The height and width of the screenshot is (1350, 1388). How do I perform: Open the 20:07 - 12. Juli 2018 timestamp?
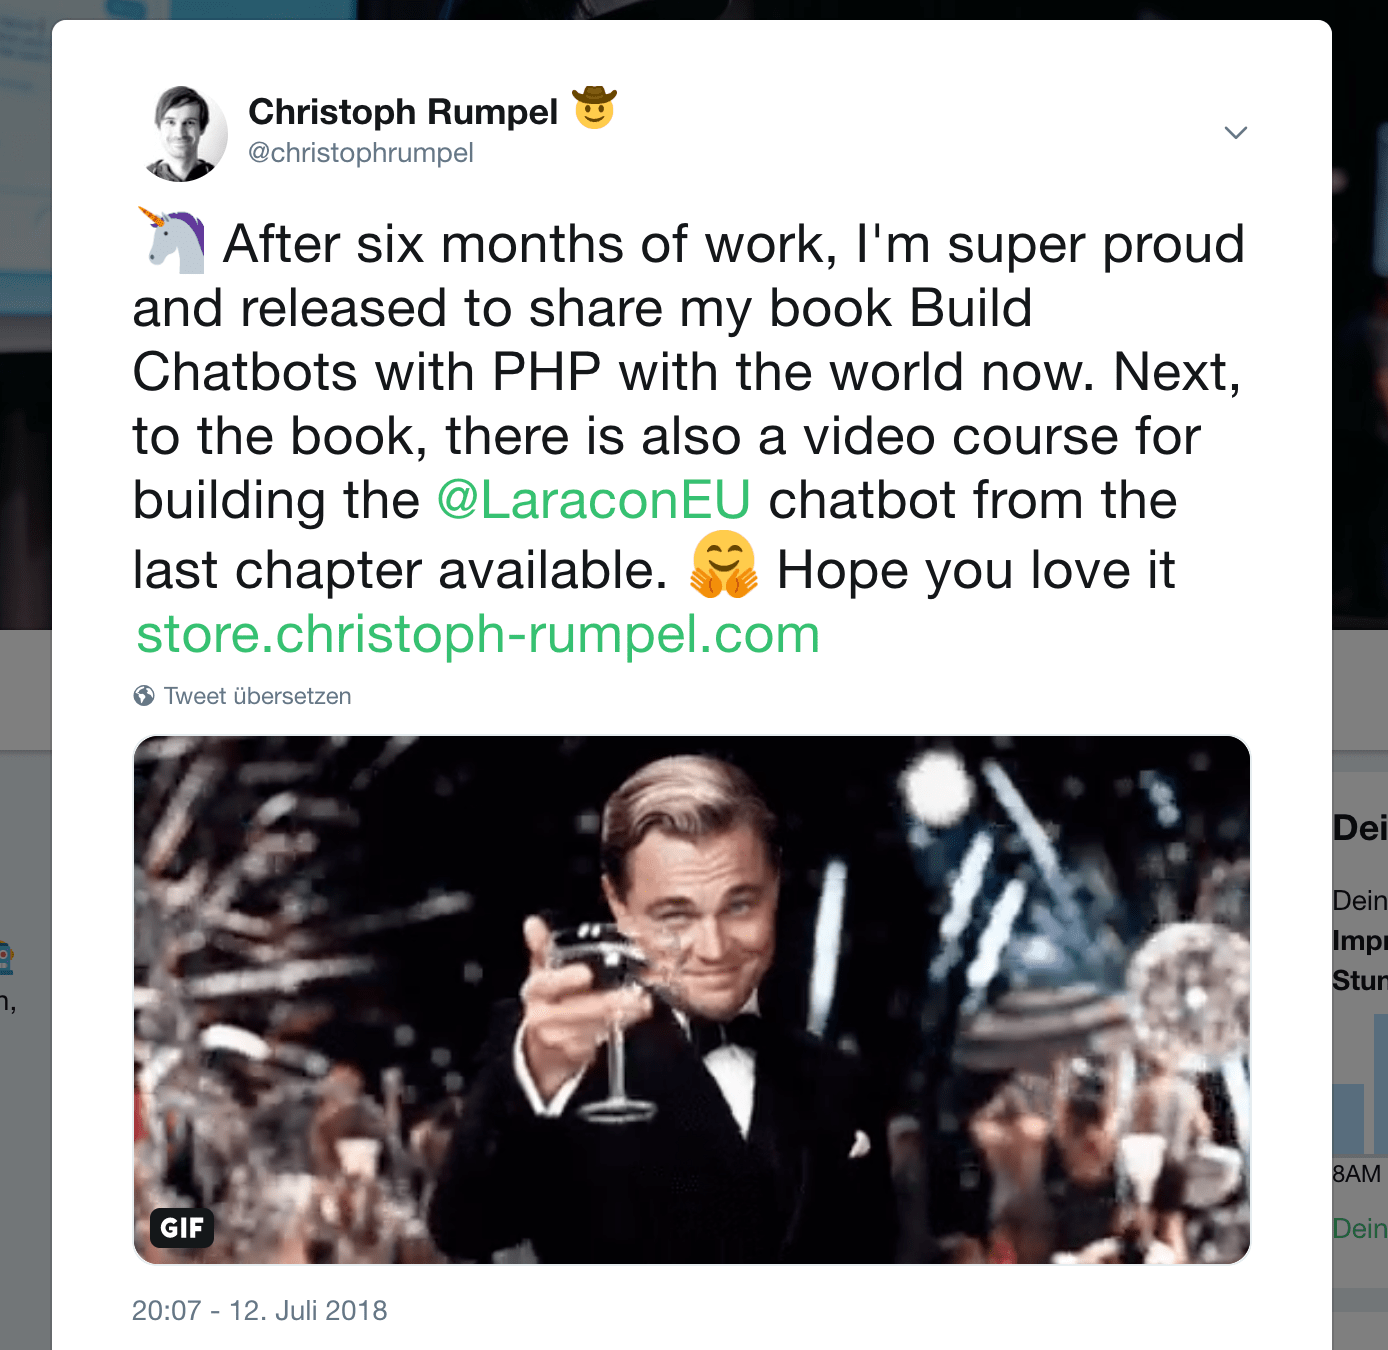[x=260, y=1310]
